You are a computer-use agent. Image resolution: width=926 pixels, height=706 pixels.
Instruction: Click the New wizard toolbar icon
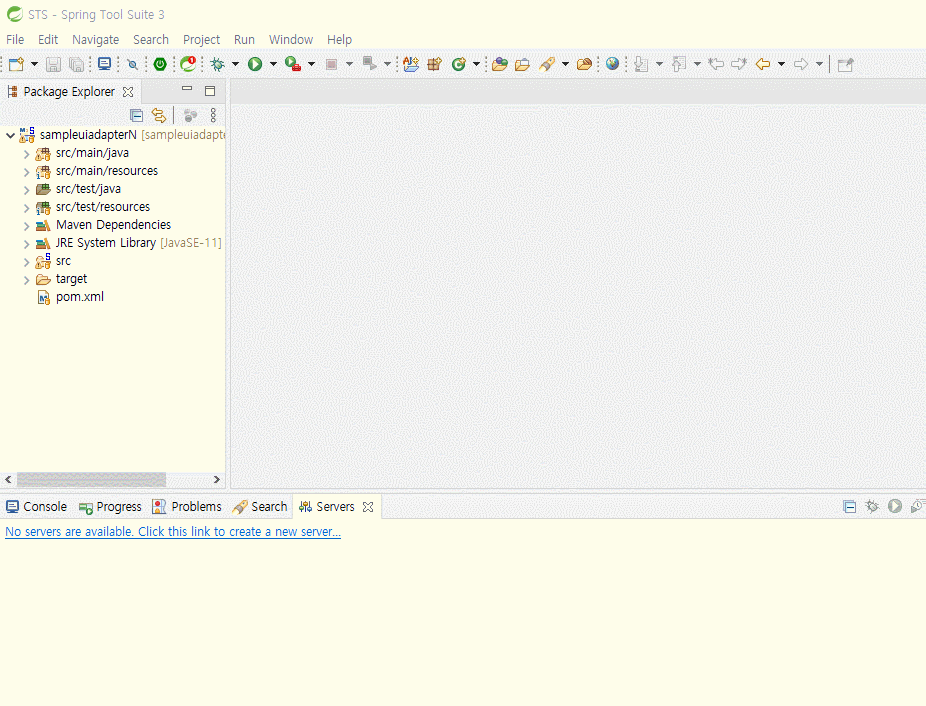[x=14, y=64]
